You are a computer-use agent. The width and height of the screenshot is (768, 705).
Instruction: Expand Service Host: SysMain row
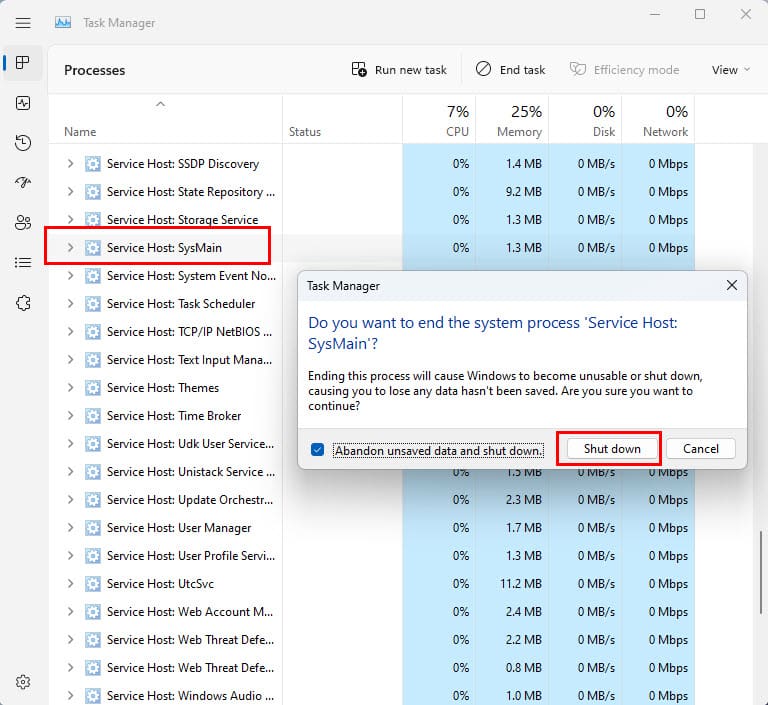click(x=70, y=248)
